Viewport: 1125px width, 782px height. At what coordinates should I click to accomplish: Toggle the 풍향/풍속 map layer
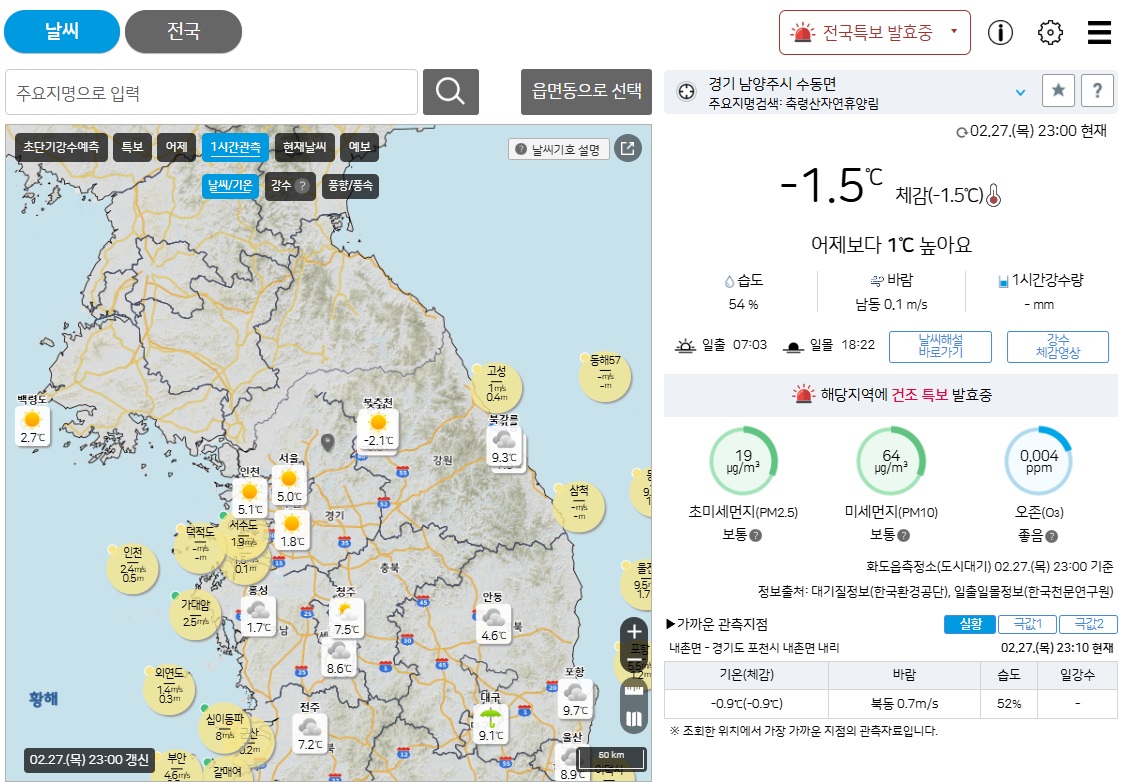pyautogui.click(x=350, y=186)
